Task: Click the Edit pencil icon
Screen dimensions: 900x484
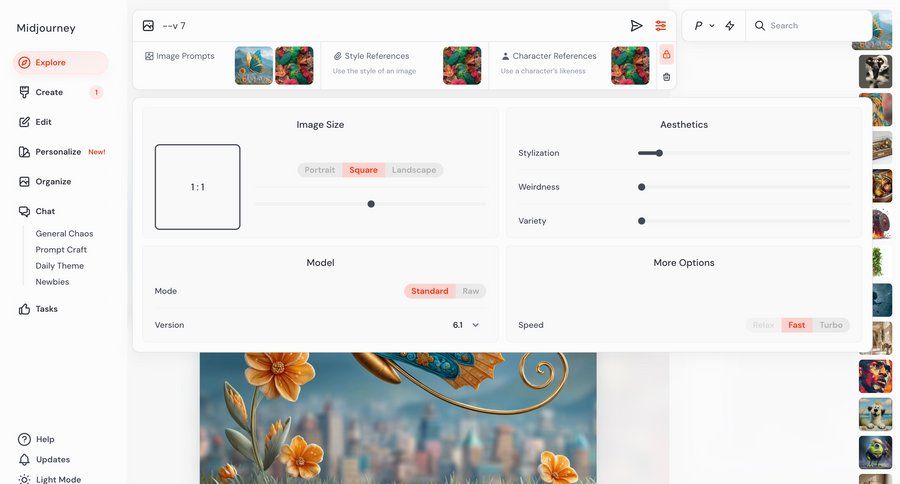Action: (24, 122)
